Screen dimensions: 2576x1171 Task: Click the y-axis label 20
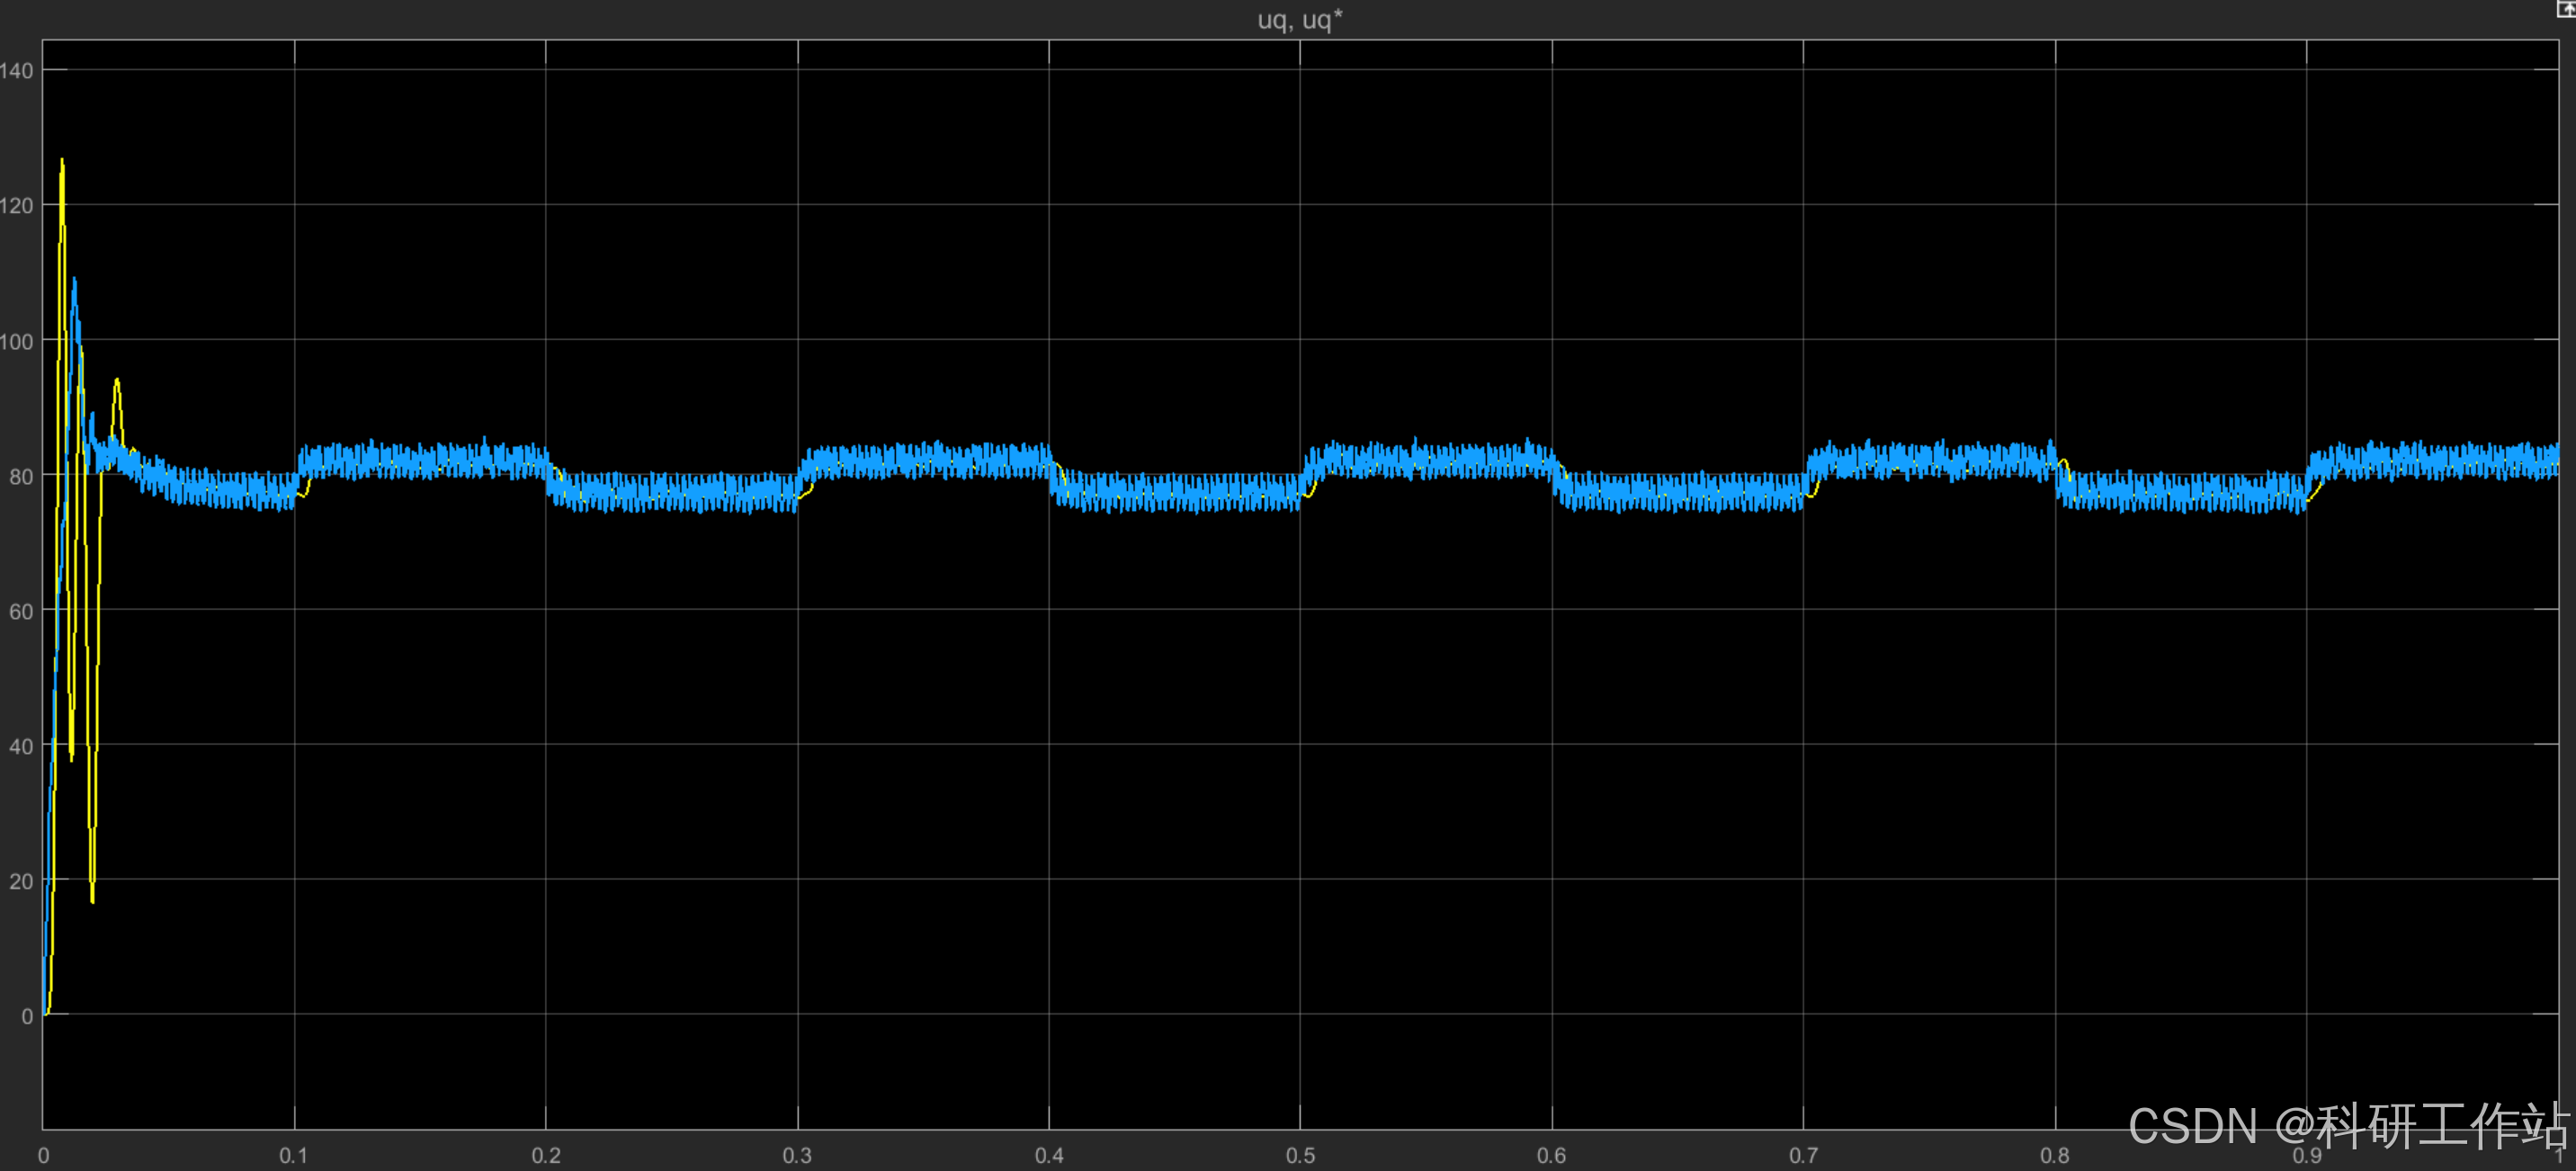coord(21,881)
